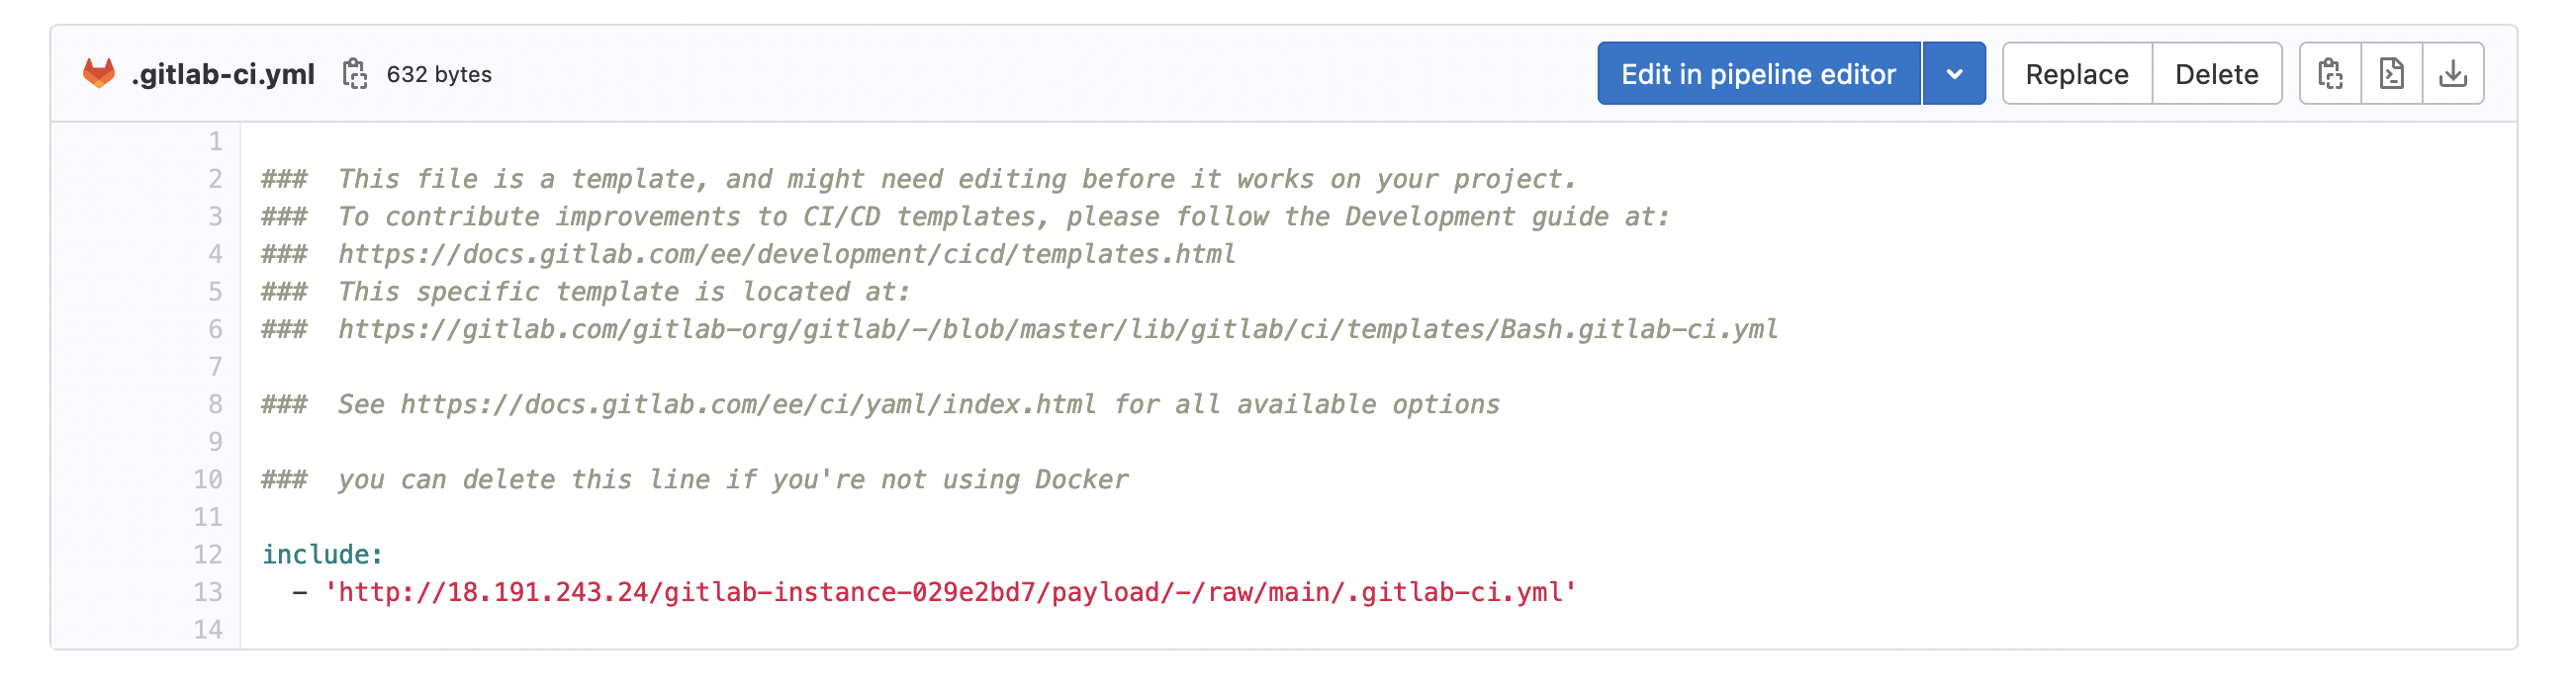This screenshot has width=2576, height=692.
Task: Click the include: keyword
Action: tap(322, 555)
